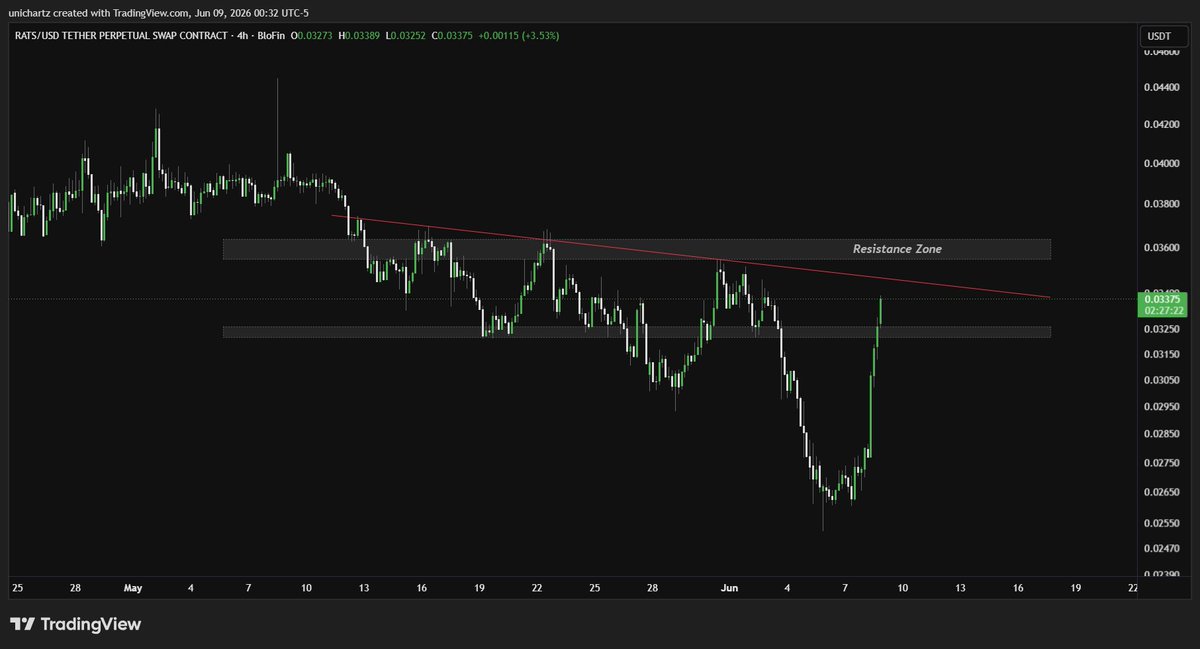1200x649 pixels.
Task: Click the low value L0.03252 in header
Action: 406,35
